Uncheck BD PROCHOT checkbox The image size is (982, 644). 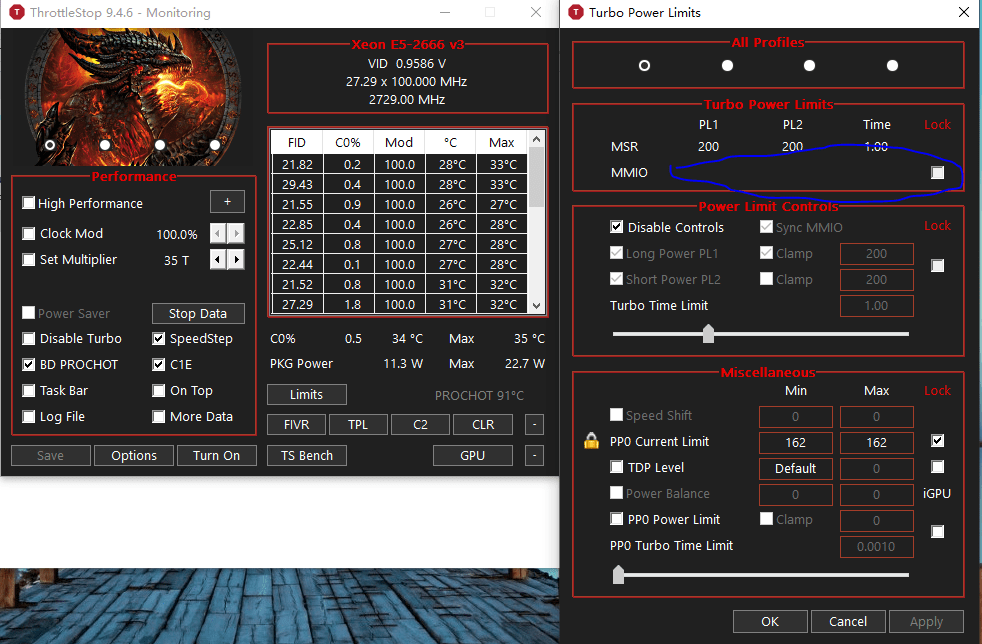pos(28,365)
